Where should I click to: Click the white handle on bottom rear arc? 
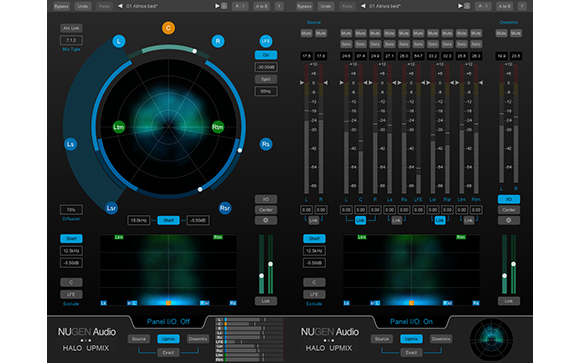tap(200, 189)
